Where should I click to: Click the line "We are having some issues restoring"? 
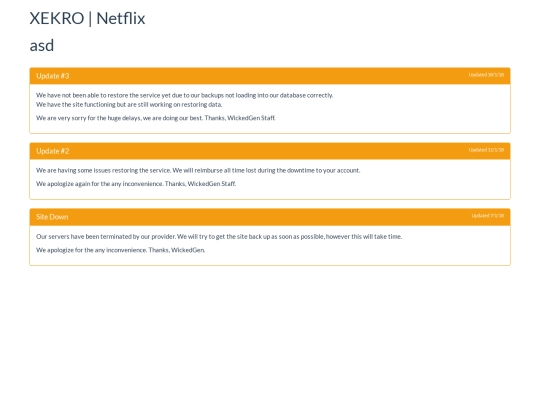coord(198,170)
